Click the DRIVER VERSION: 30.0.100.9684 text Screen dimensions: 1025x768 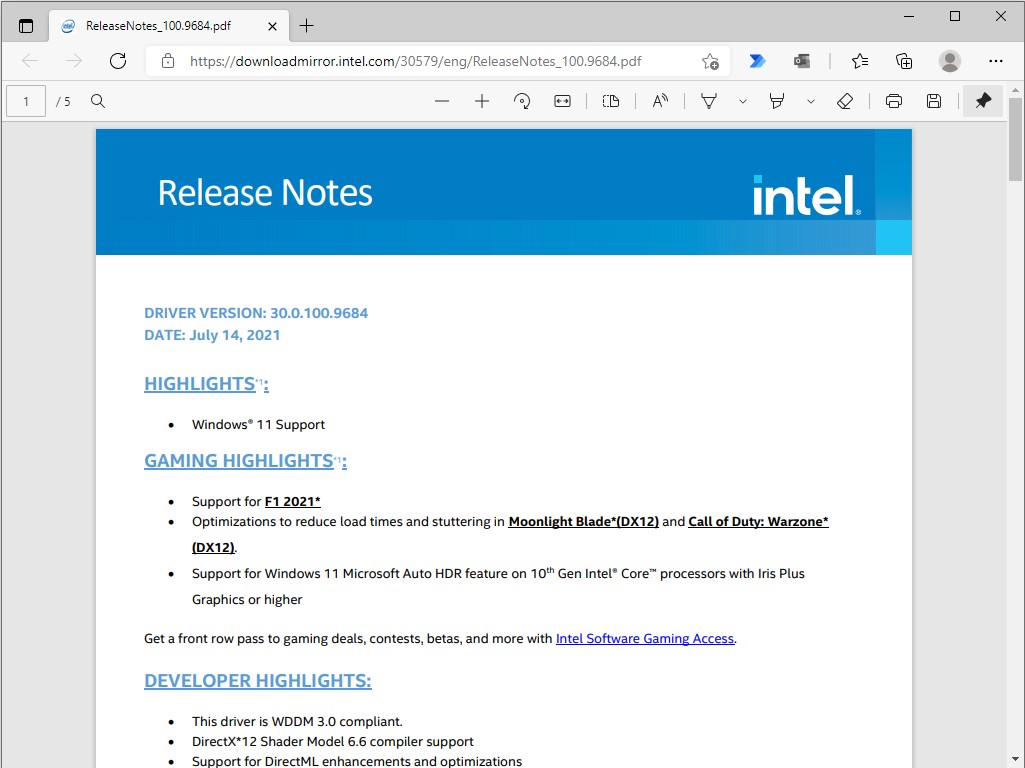(256, 313)
